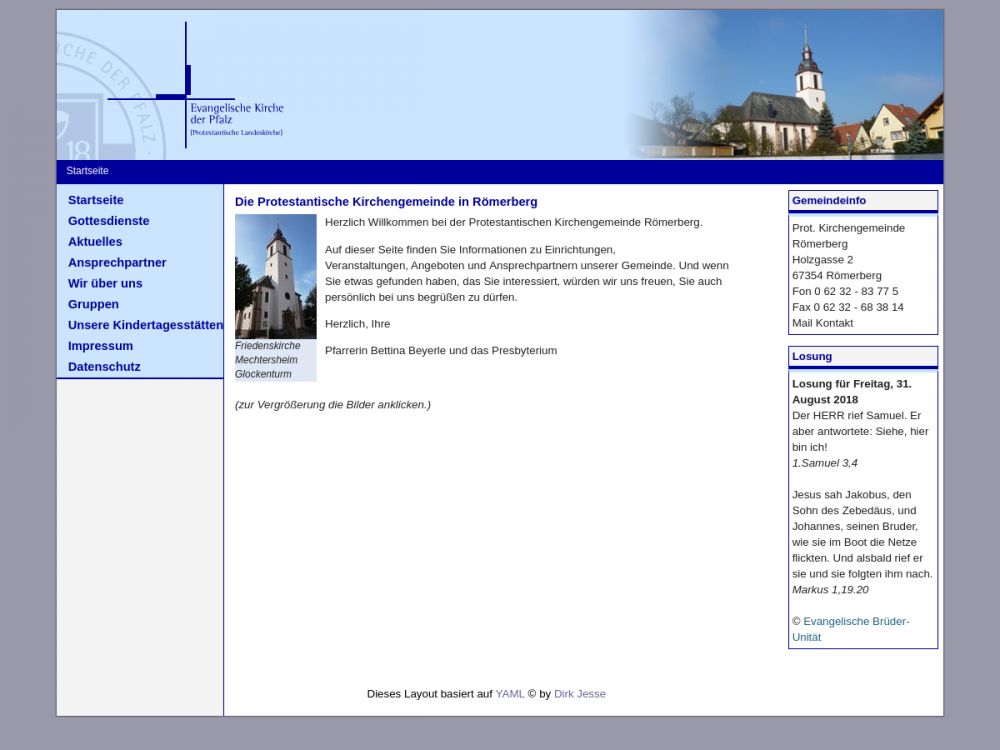Open Ansprechpartner in the sidebar
The height and width of the screenshot is (750, 1000).
pos(117,263)
